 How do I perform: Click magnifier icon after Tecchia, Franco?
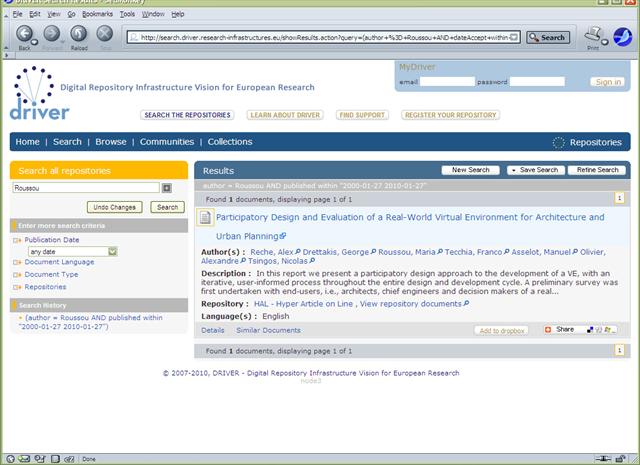(x=506, y=252)
